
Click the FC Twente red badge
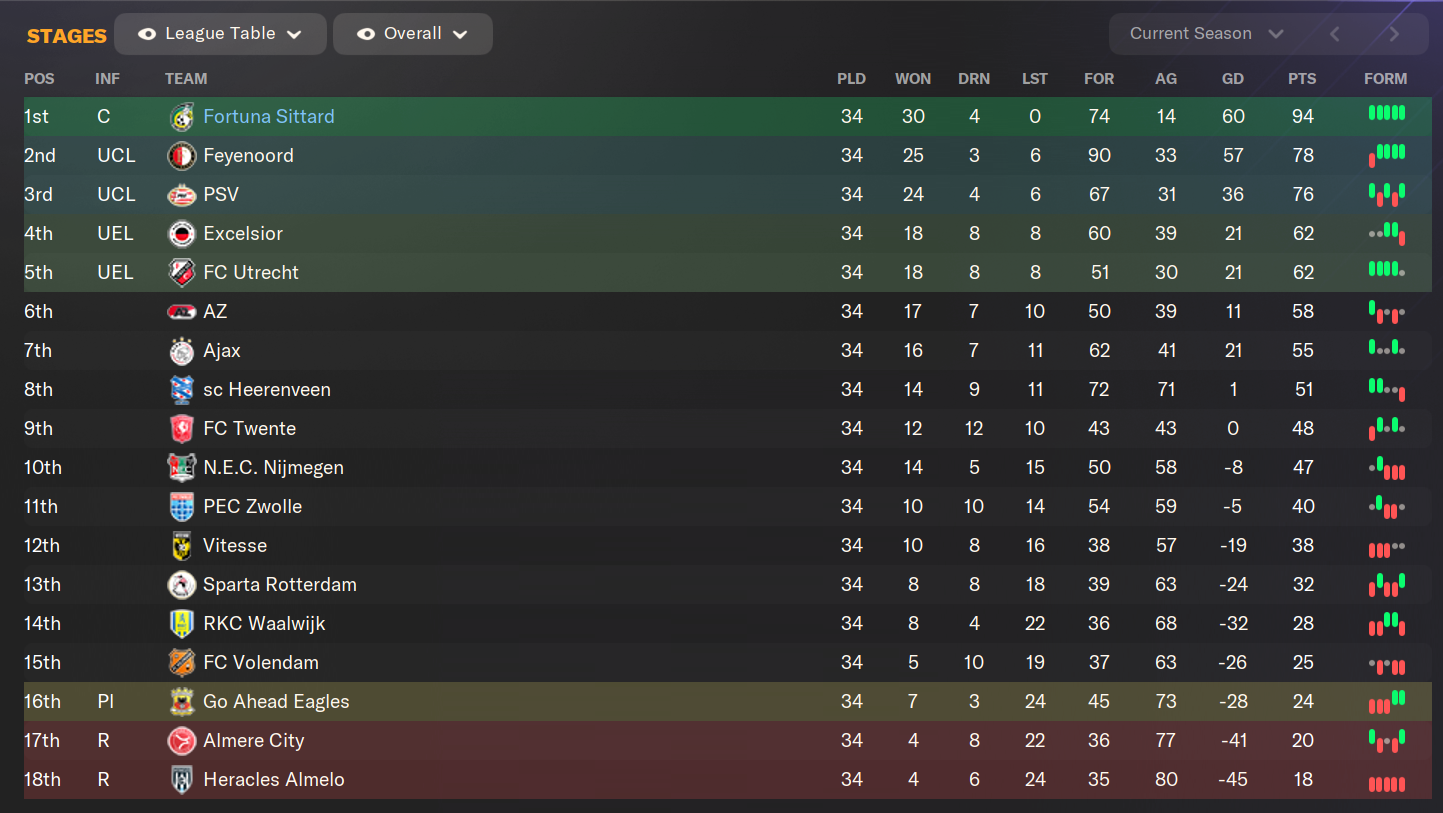[x=181, y=429]
